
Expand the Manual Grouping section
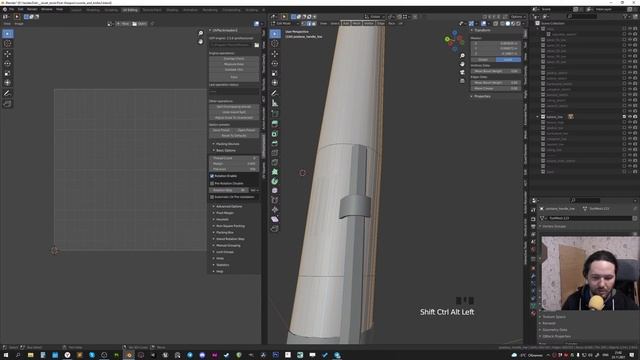click(227, 245)
